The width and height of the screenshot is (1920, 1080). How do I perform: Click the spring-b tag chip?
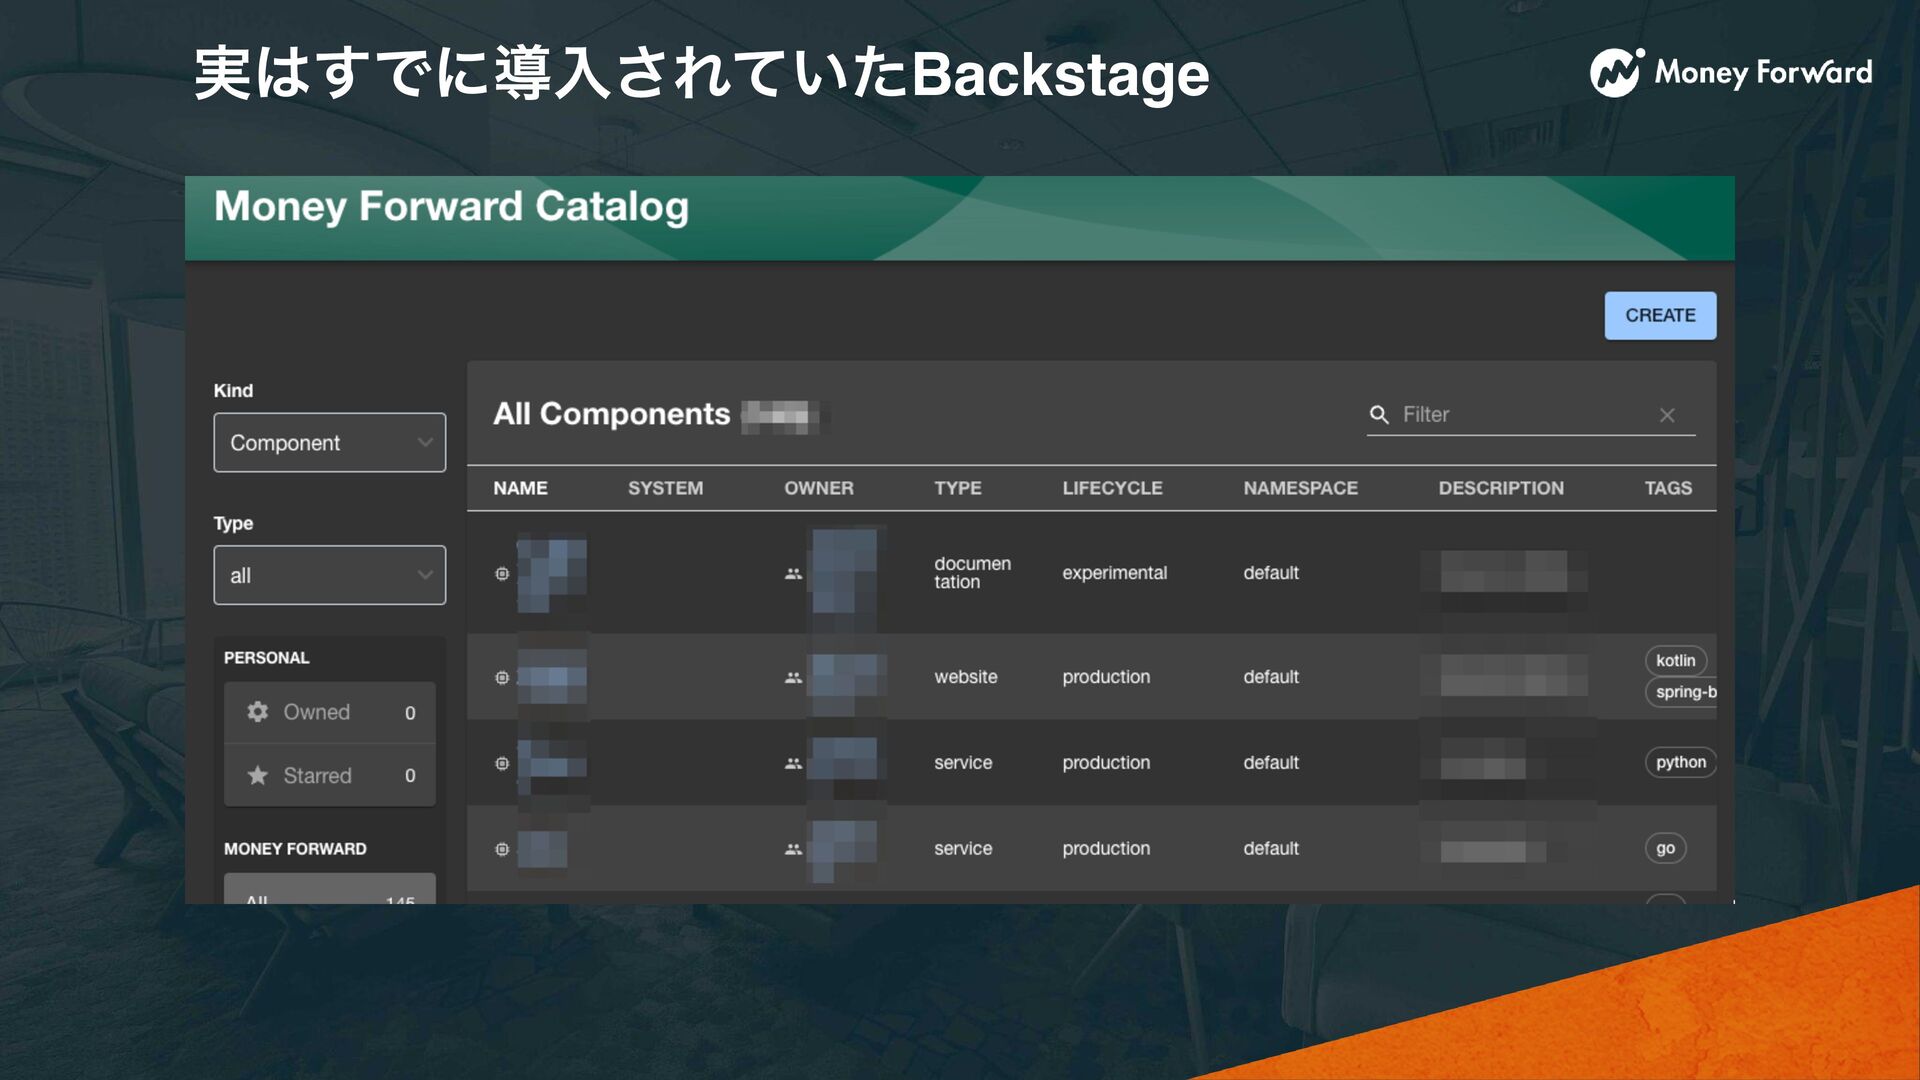coord(1682,692)
